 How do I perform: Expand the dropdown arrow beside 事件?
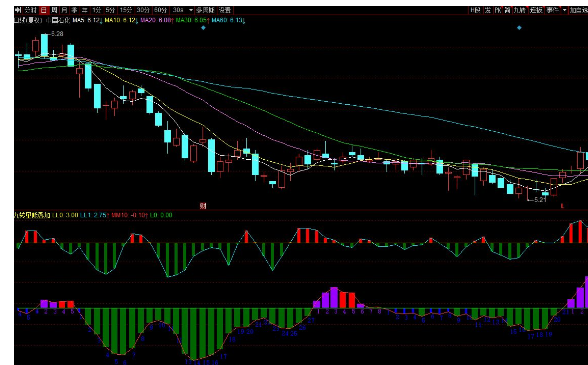pyautogui.click(x=564, y=10)
